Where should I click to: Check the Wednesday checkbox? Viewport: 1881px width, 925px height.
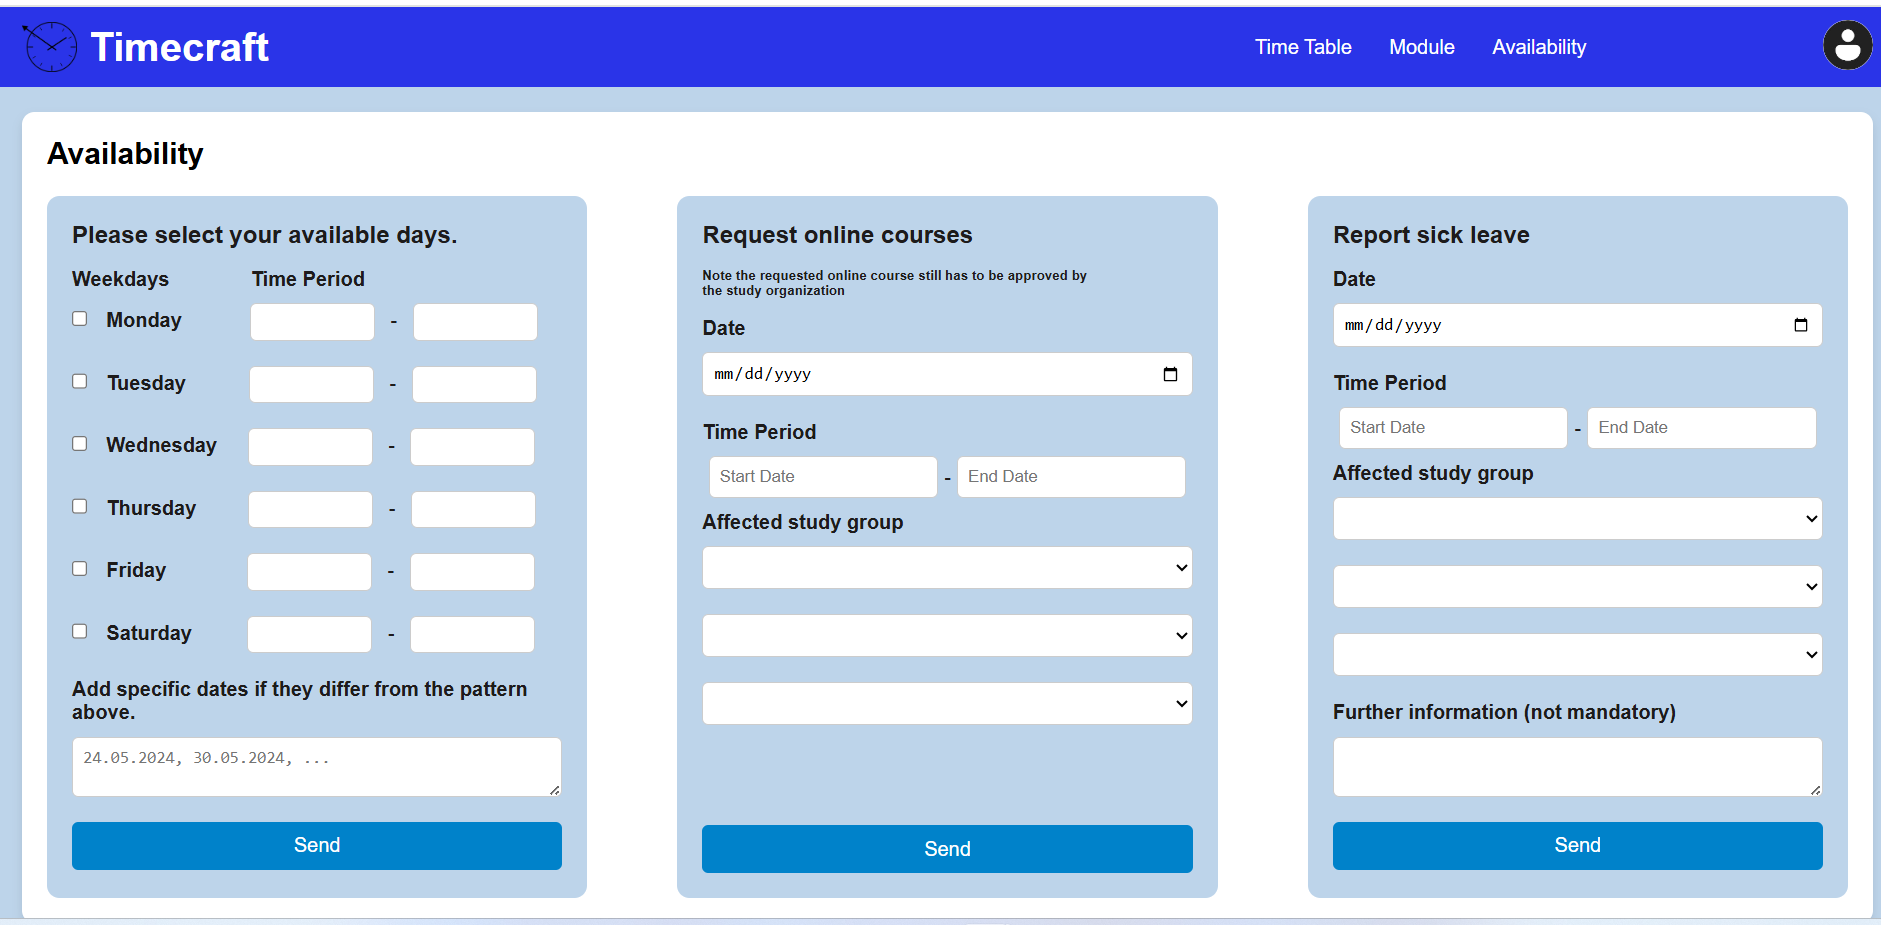pos(80,443)
